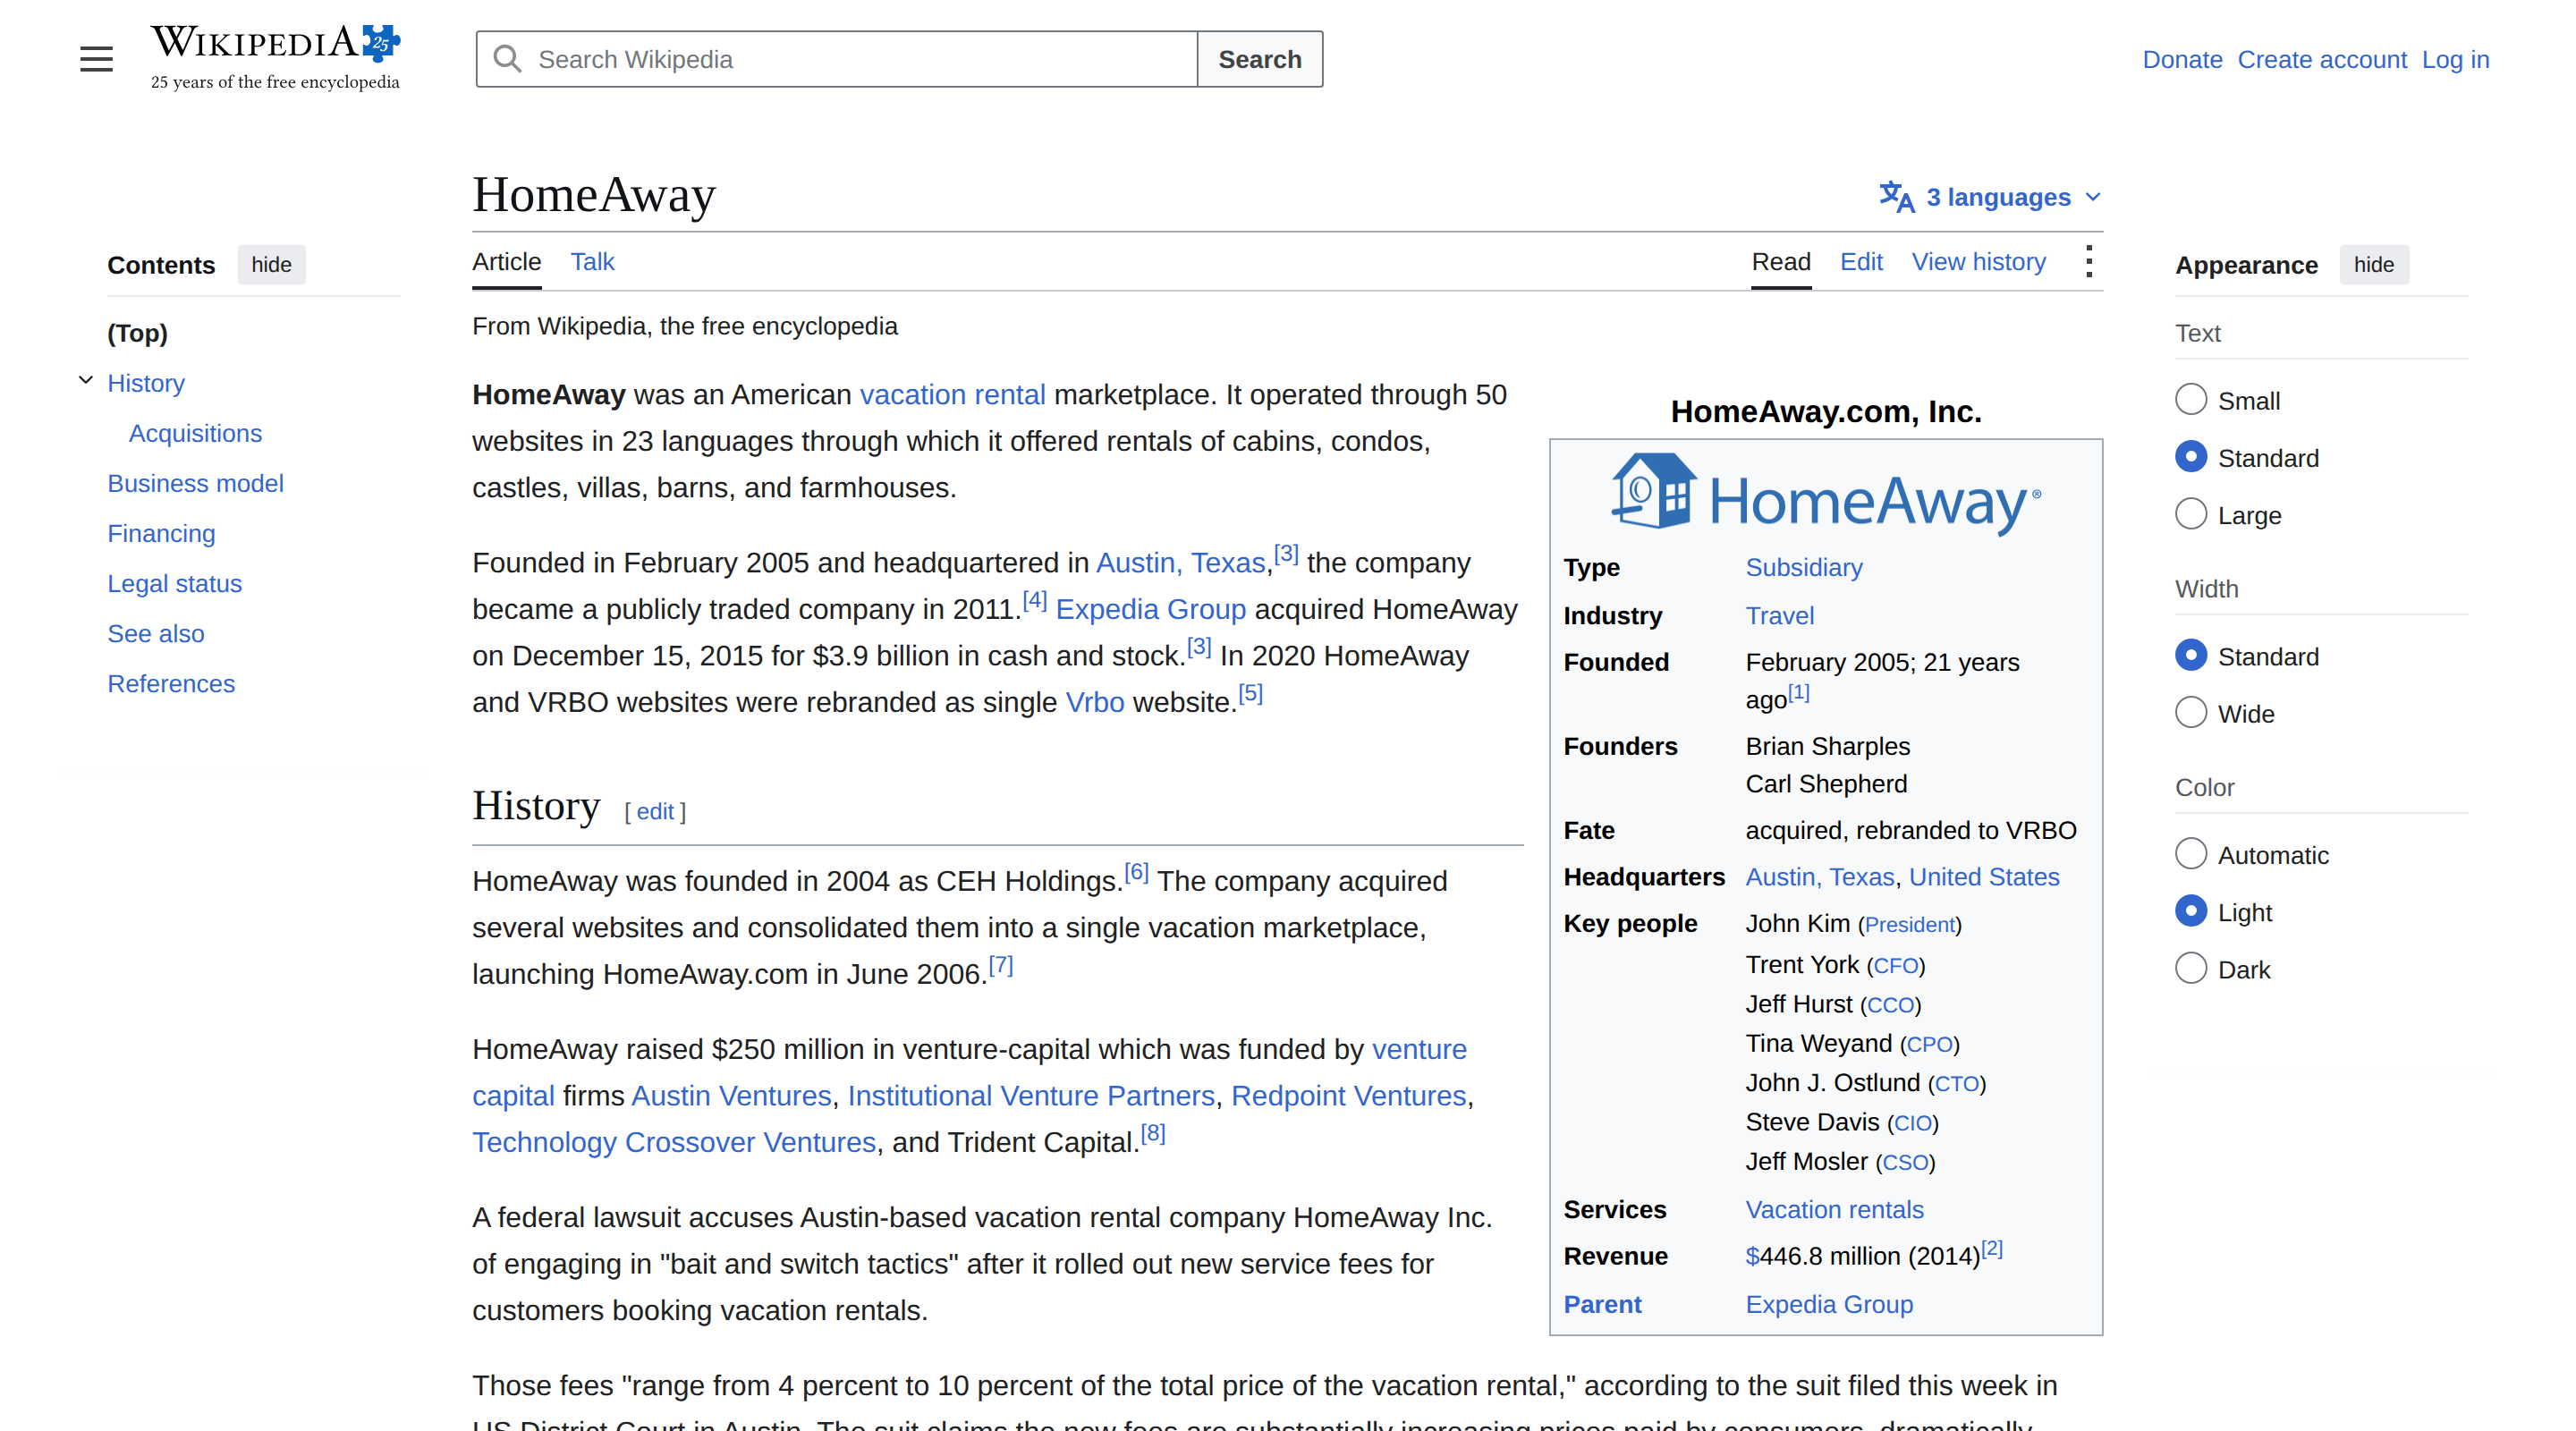This screenshot has width=2576, height=1431.
Task: Open Institutional Venture Partners link
Action: [x=1031, y=1096]
